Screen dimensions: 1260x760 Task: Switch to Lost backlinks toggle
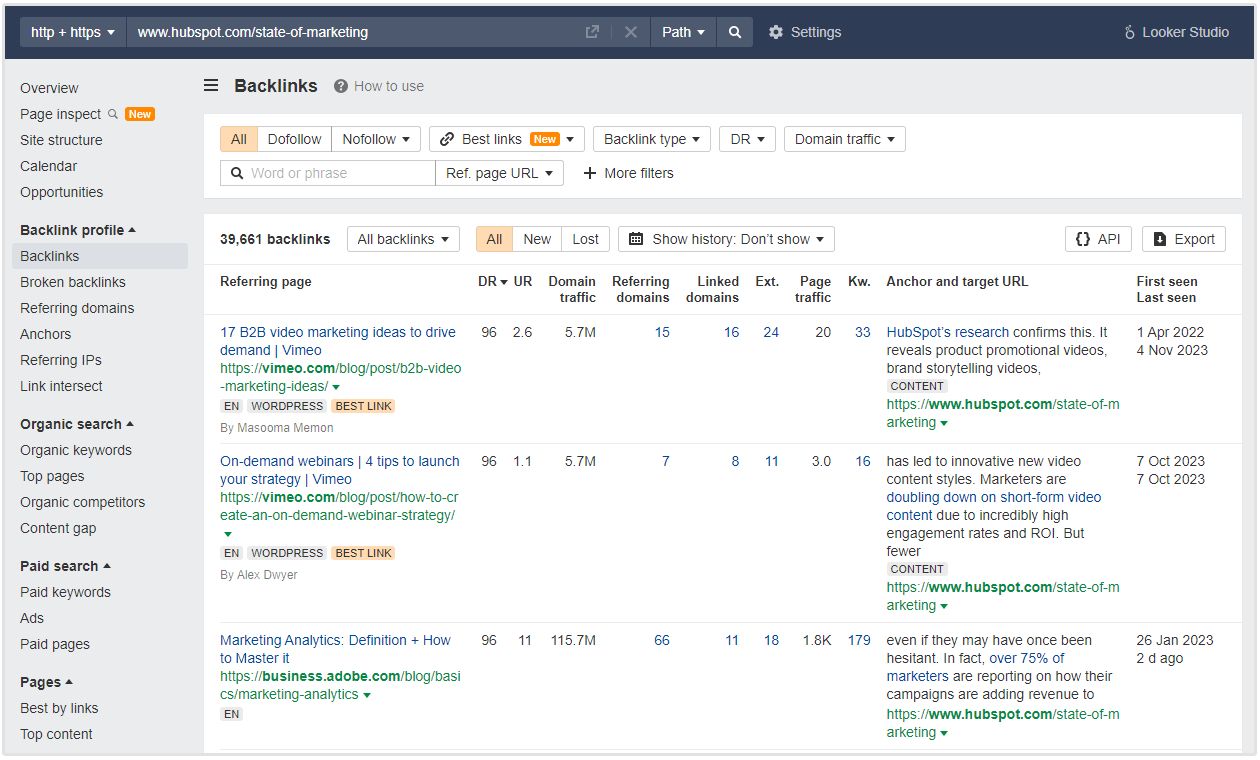[585, 239]
